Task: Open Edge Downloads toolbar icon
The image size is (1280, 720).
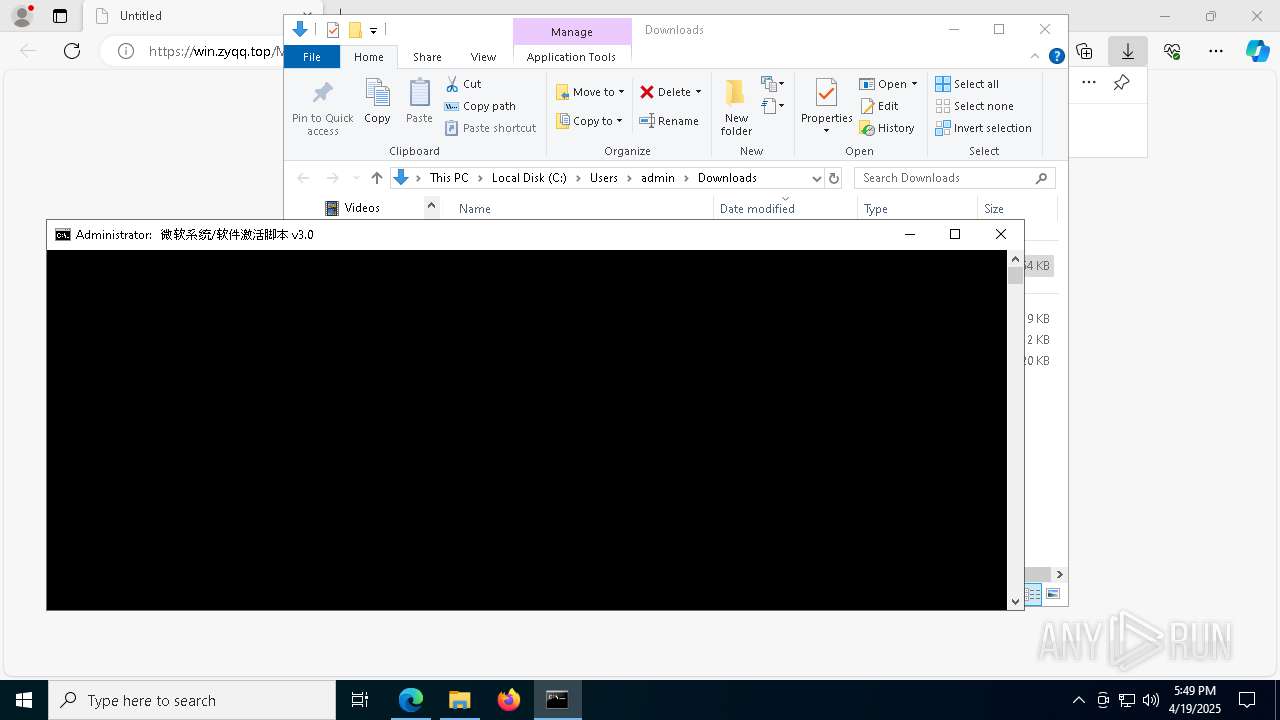Action: click(1128, 51)
